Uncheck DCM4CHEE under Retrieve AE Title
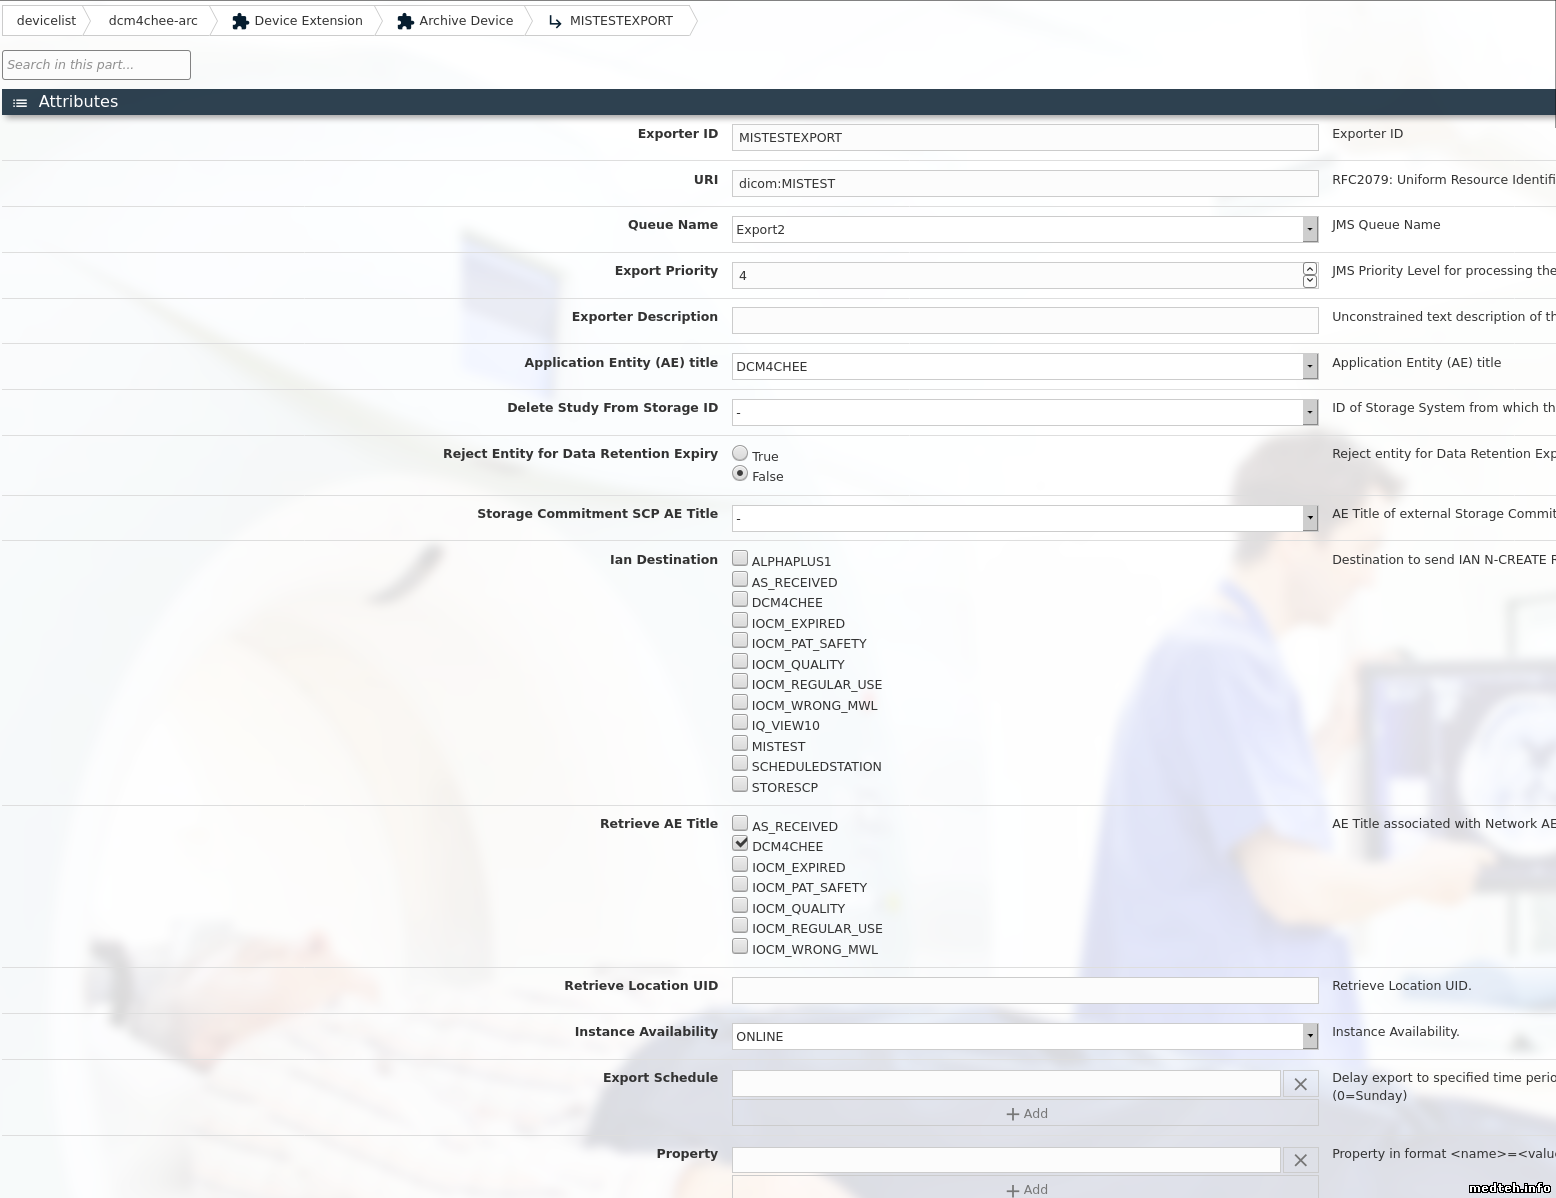The width and height of the screenshot is (1556, 1198). click(x=740, y=844)
